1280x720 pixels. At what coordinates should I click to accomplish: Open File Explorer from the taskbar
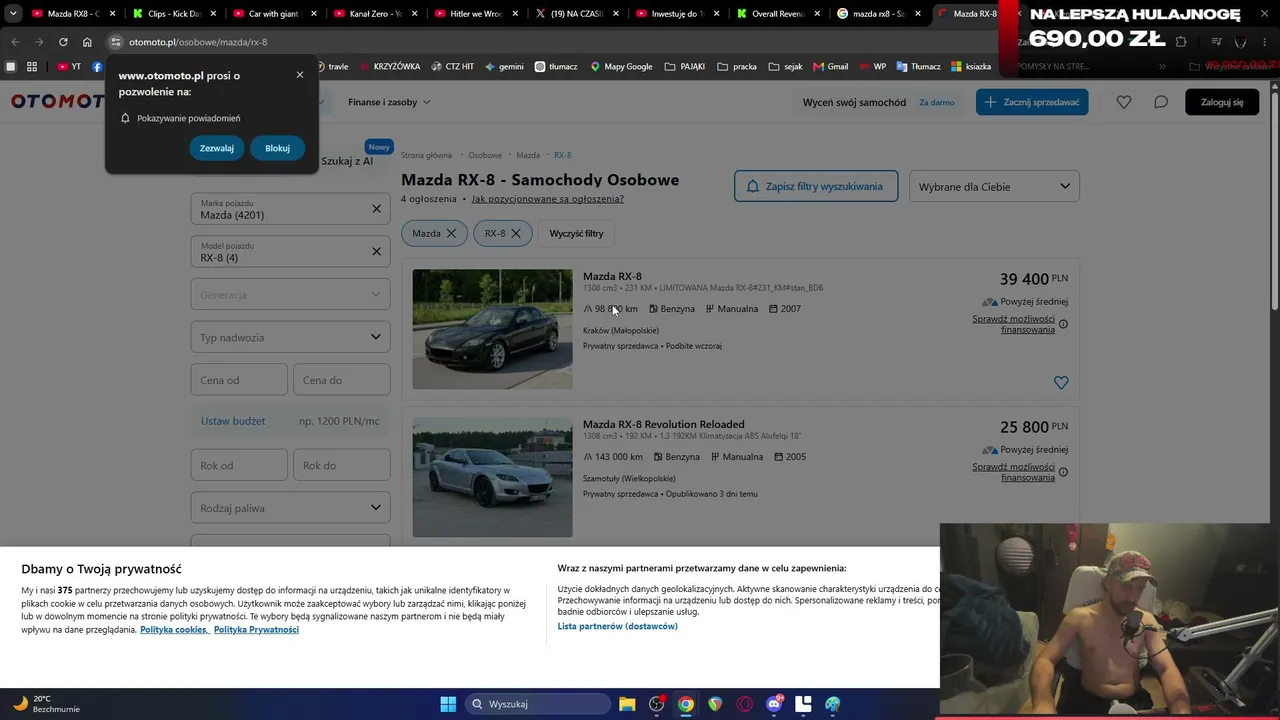(x=627, y=704)
